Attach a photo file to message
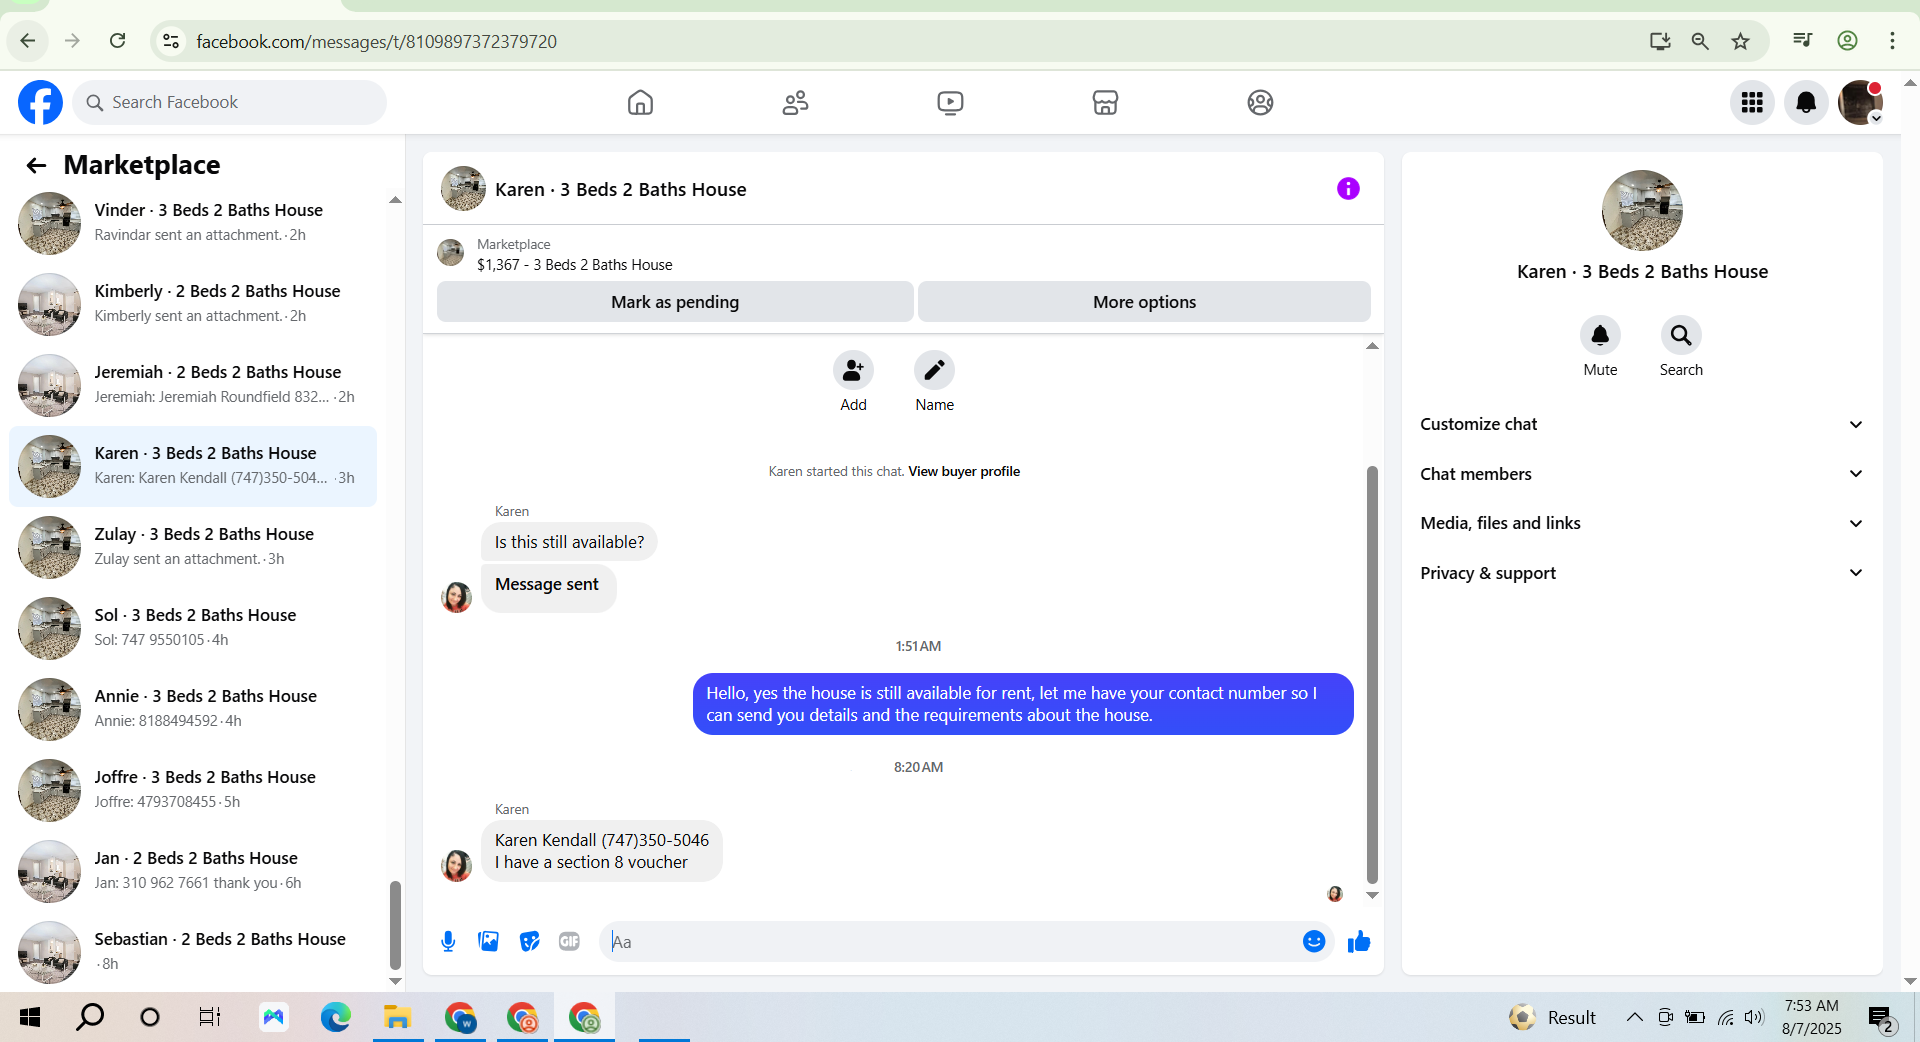 (488, 941)
